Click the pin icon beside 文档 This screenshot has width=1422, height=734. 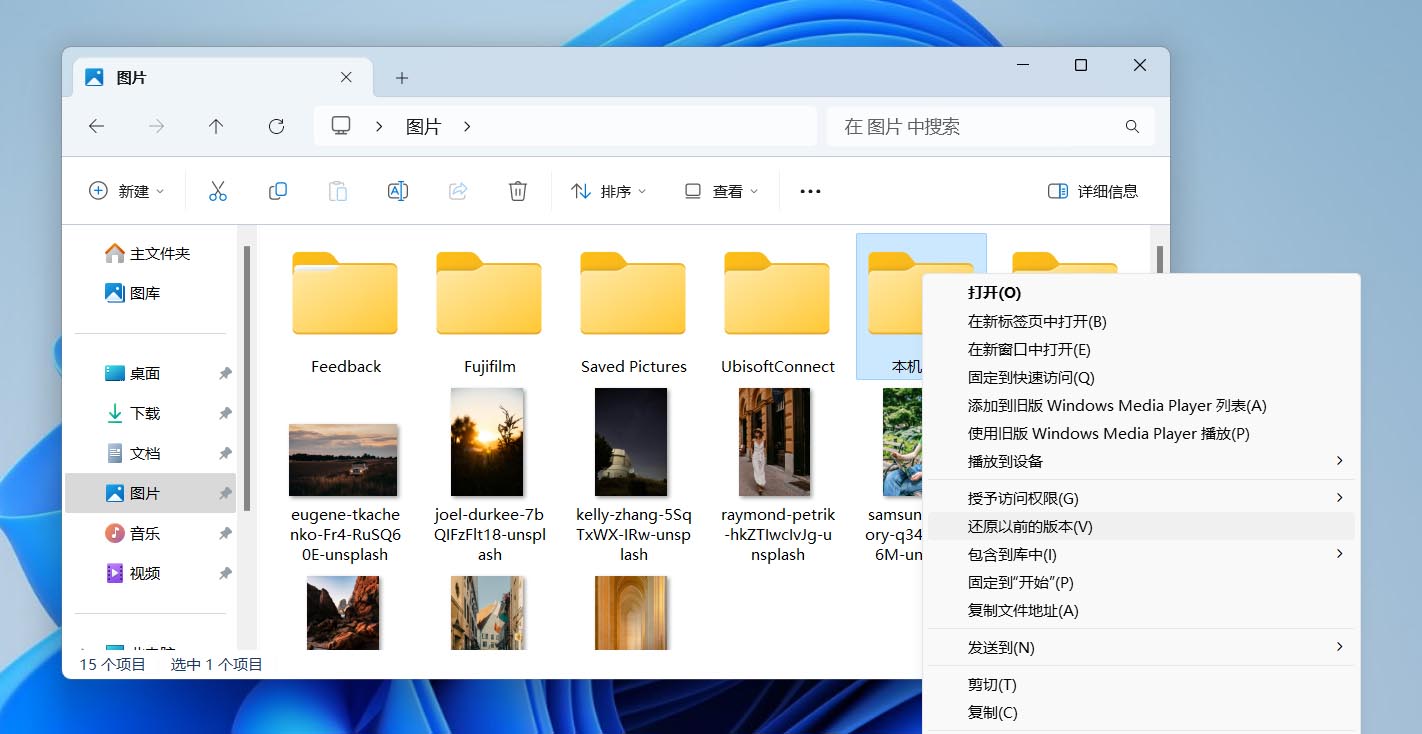225,453
